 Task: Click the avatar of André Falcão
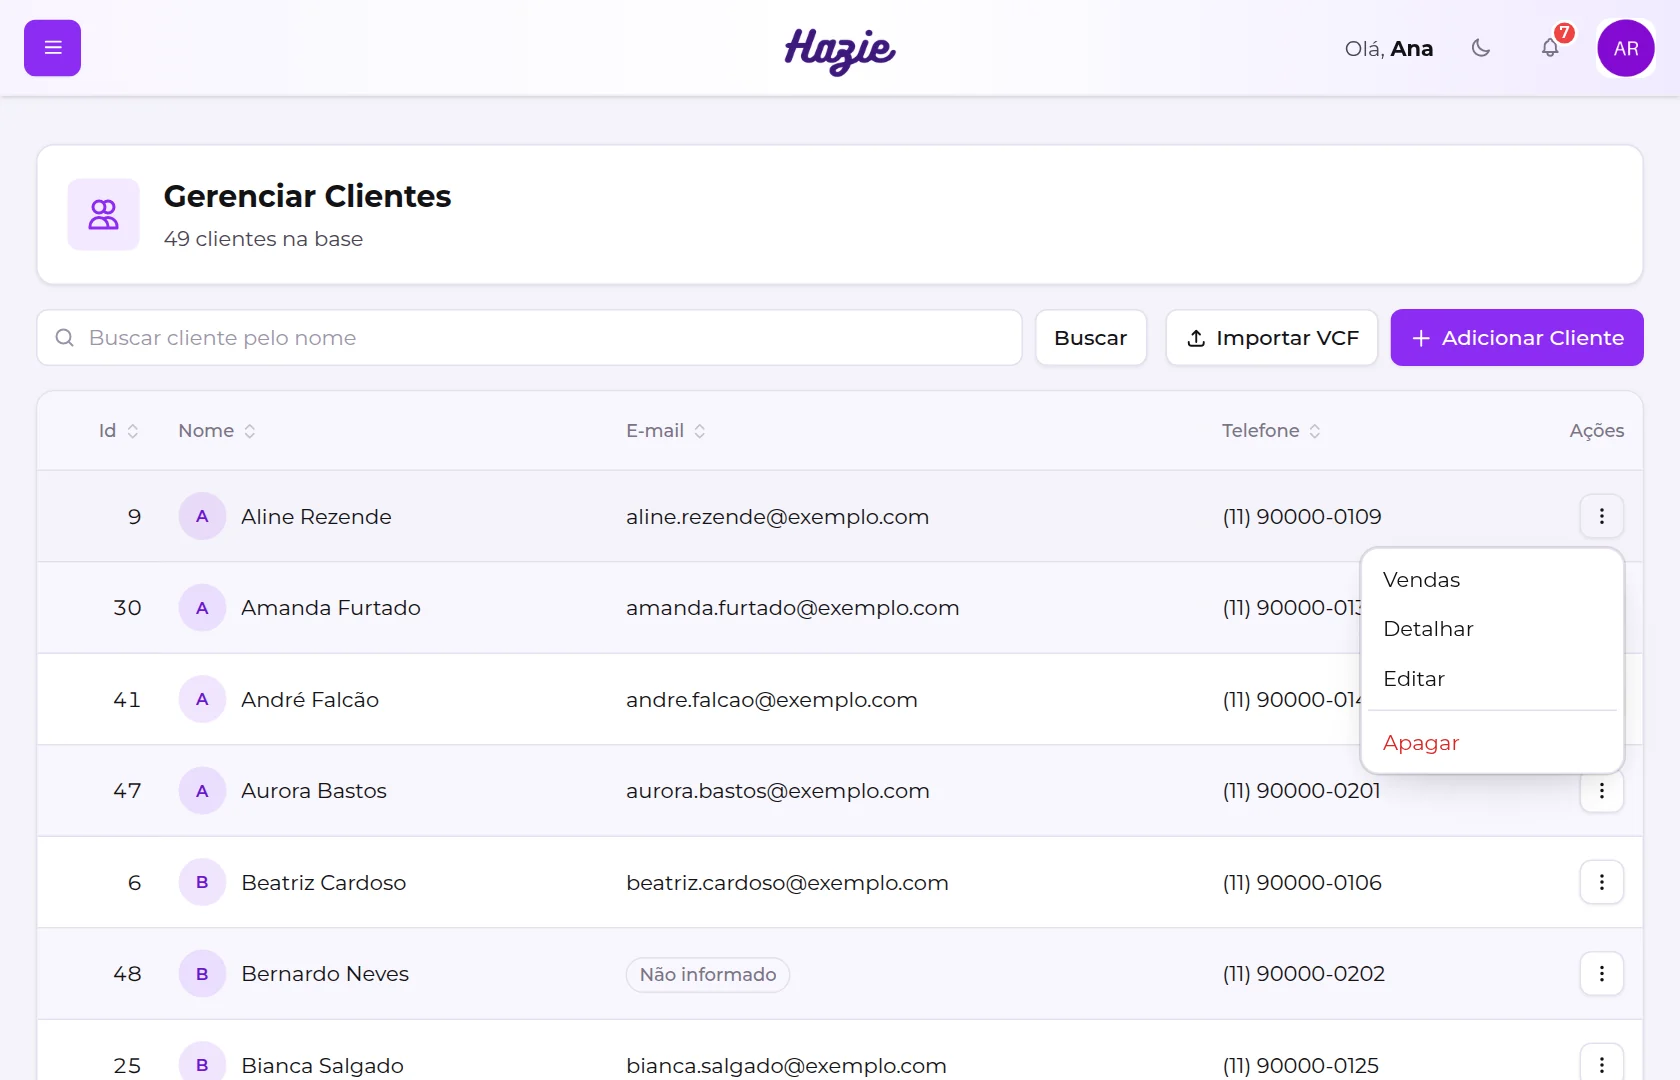point(202,700)
